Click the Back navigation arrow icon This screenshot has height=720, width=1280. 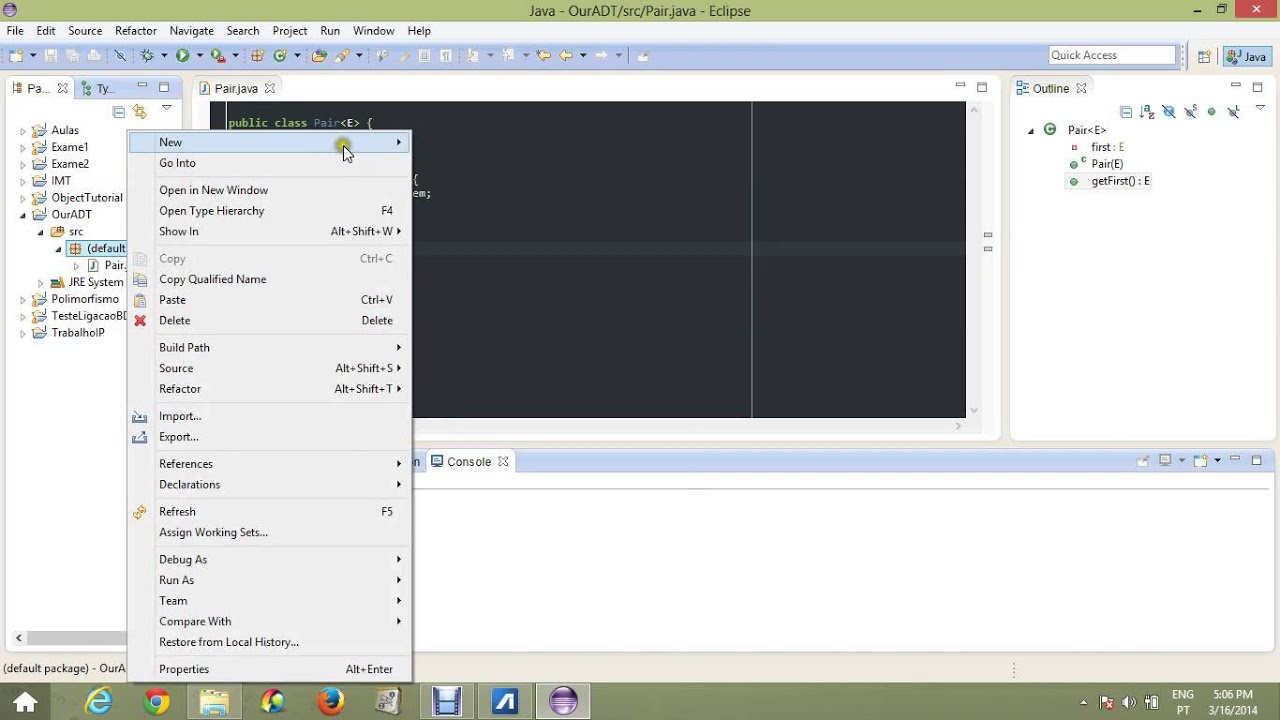566,56
